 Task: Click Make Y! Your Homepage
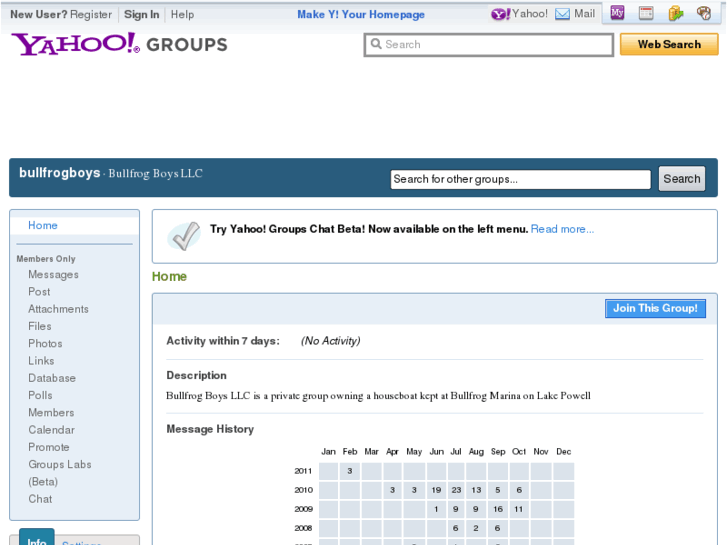click(x=361, y=14)
